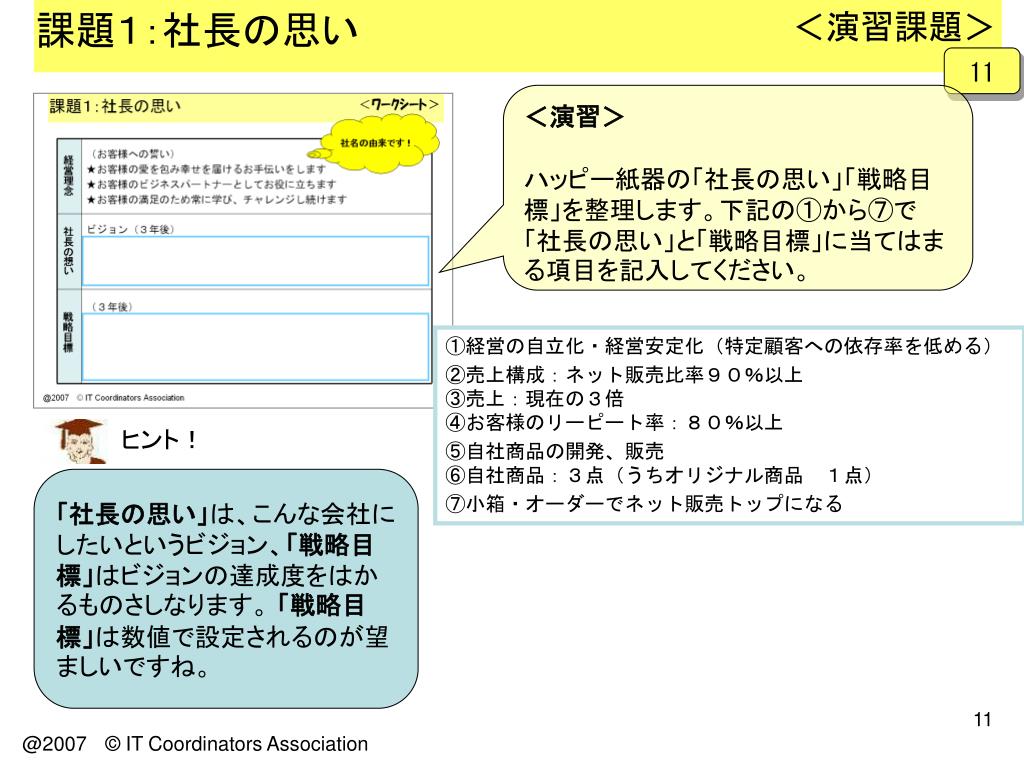This screenshot has height=768, width=1024.
Task: Click the hint professor character icon
Action: [80, 441]
